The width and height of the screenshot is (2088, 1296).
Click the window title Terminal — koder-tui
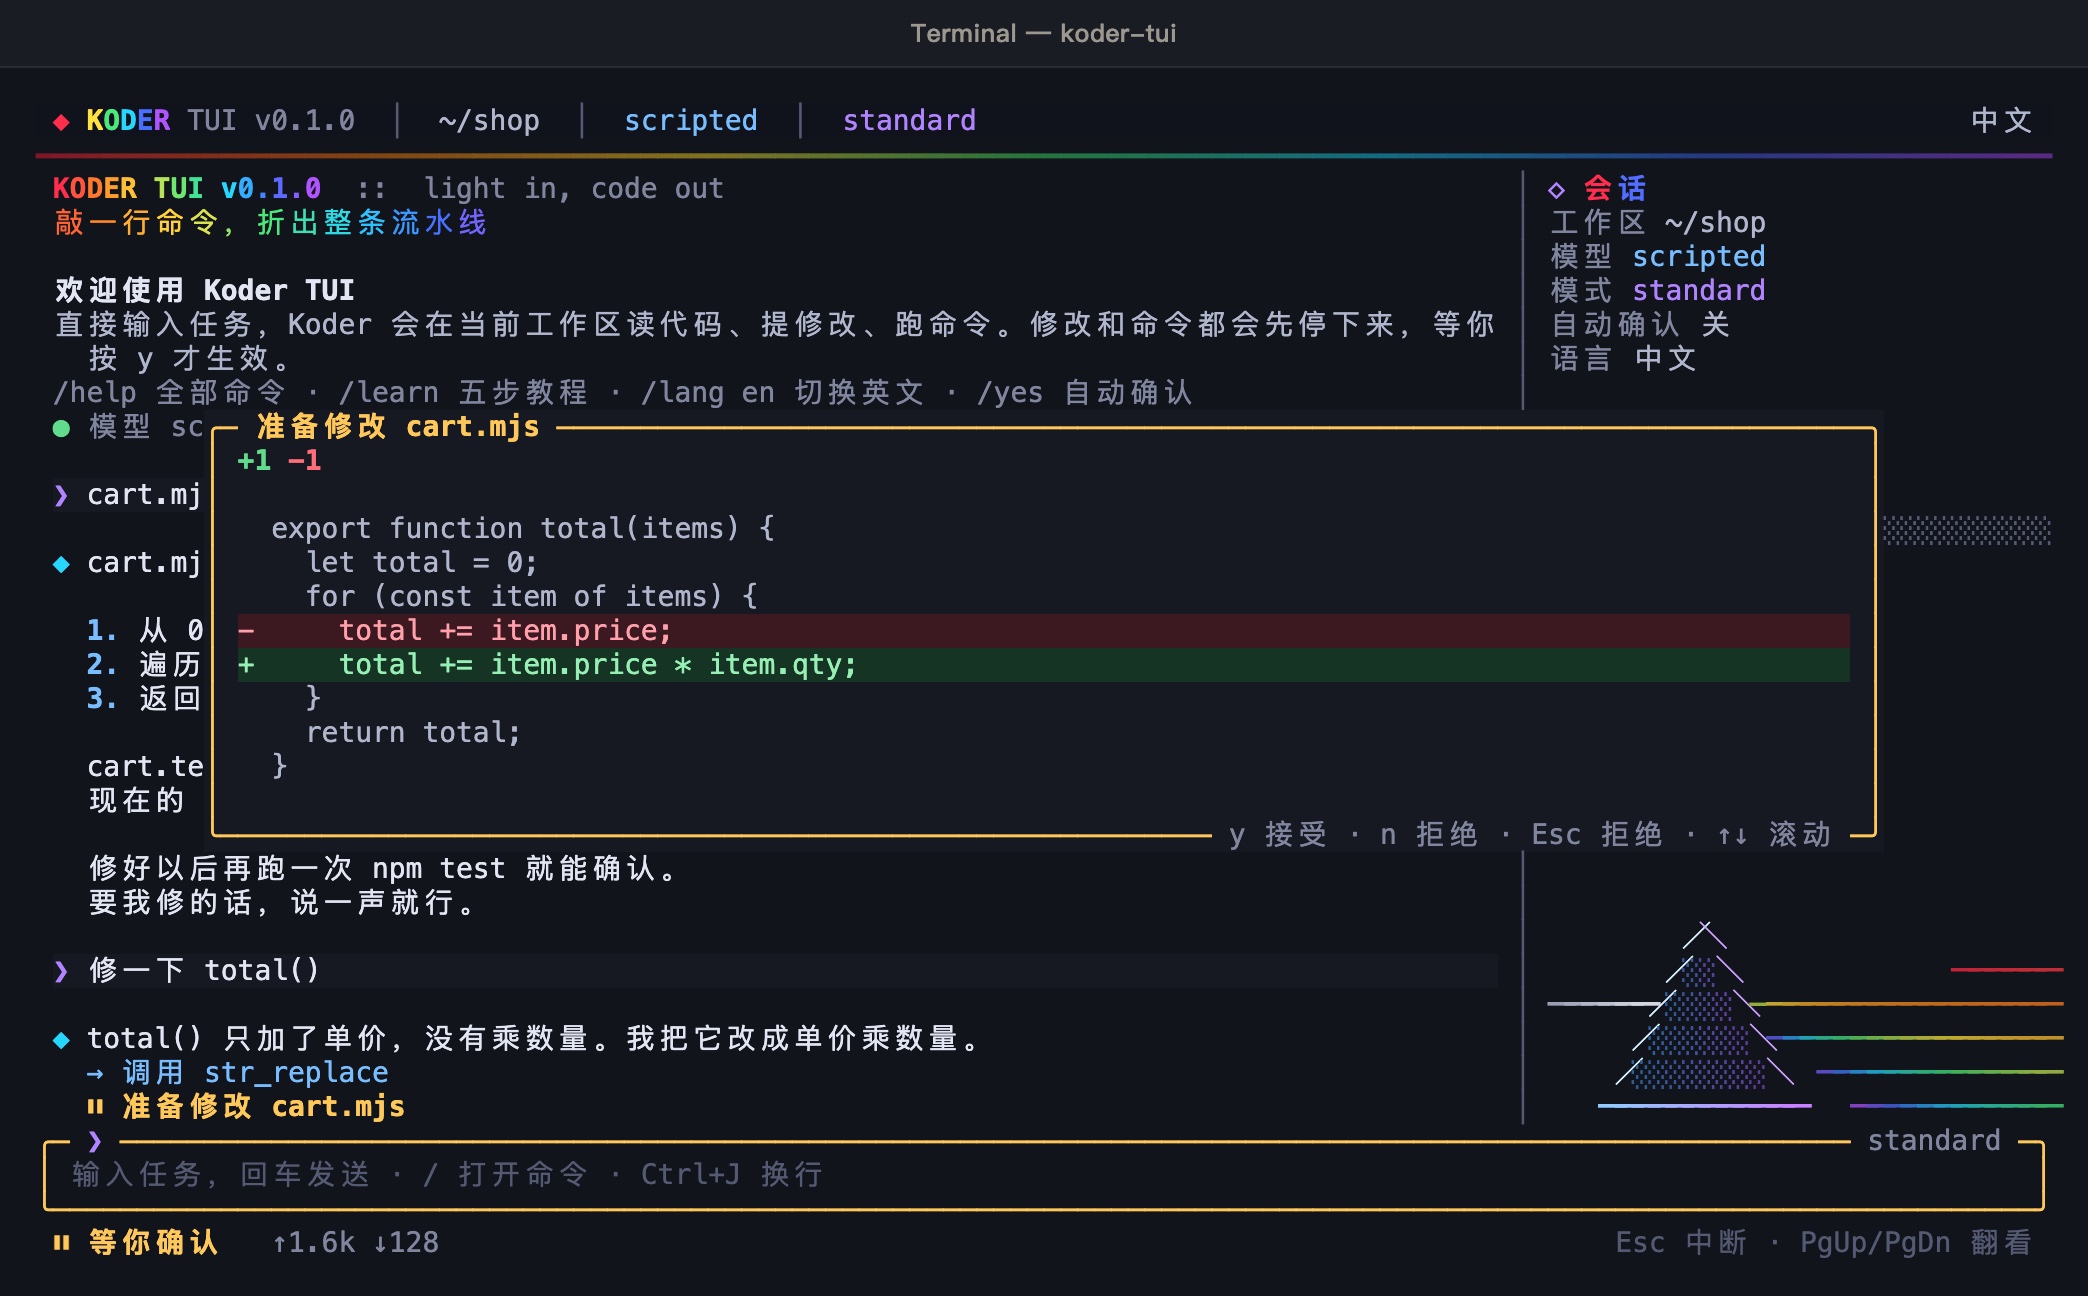click(x=1043, y=33)
